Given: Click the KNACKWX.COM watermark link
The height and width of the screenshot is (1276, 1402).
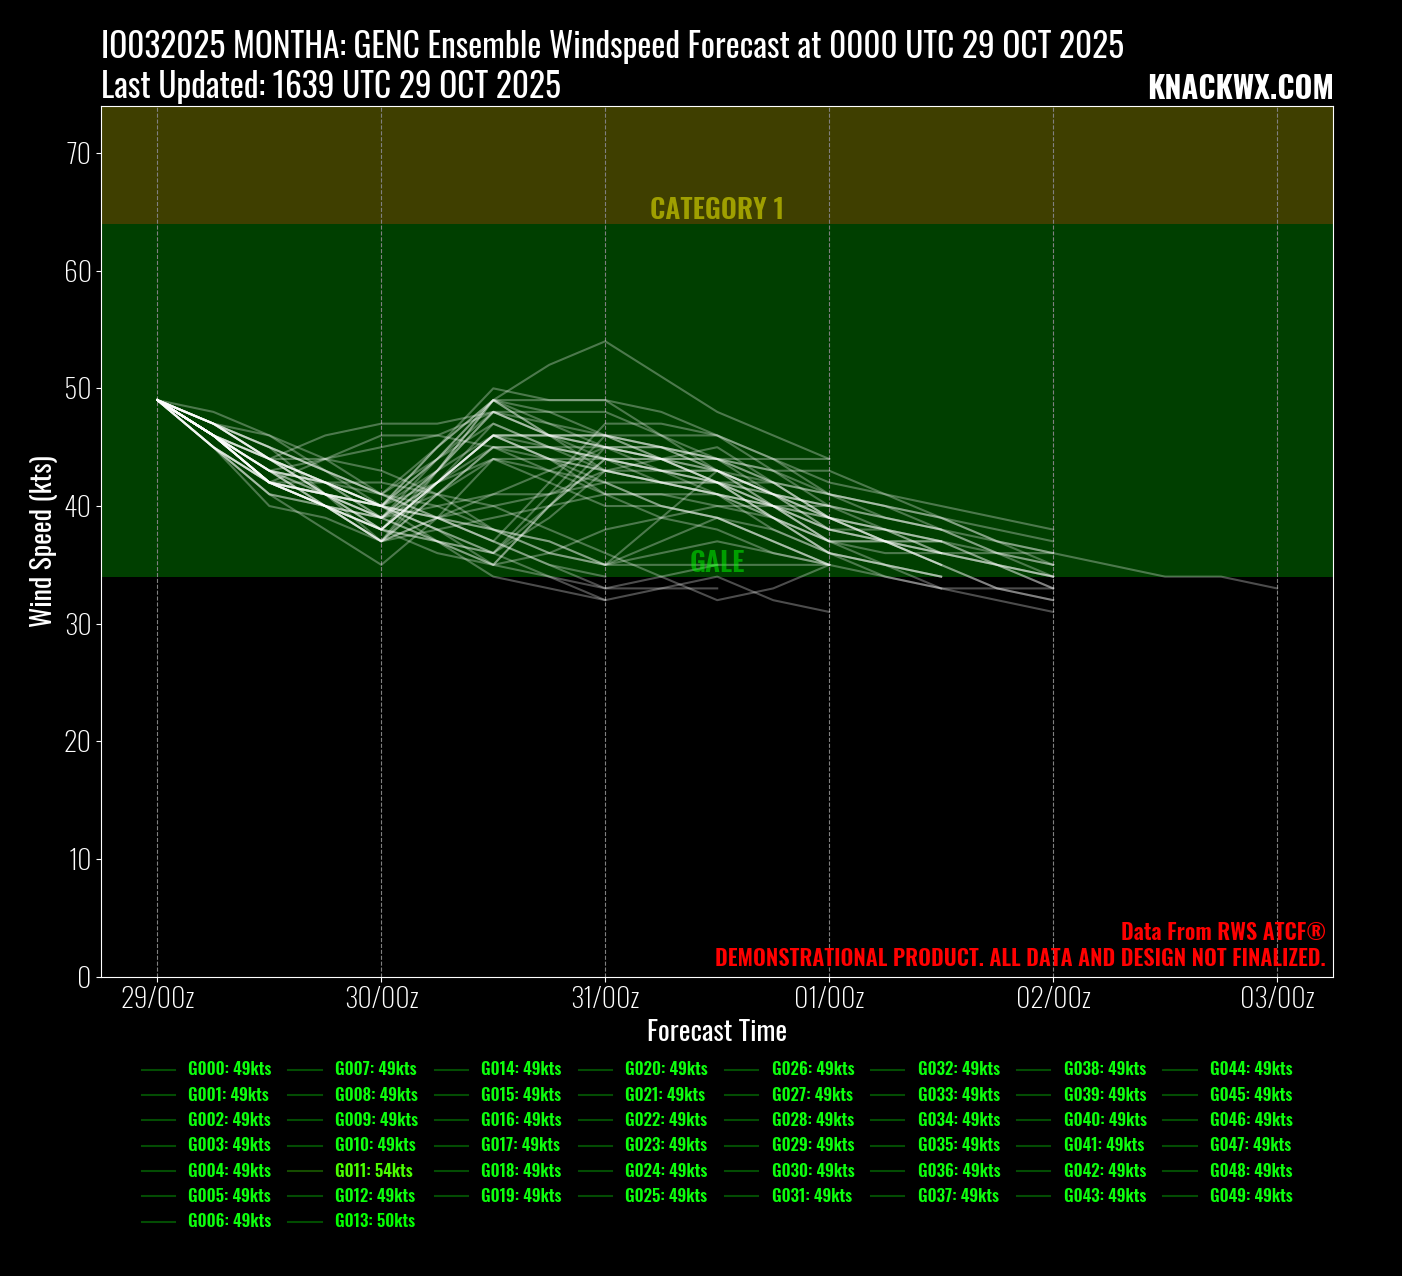Looking at the screenshot, I should 1240,87.
